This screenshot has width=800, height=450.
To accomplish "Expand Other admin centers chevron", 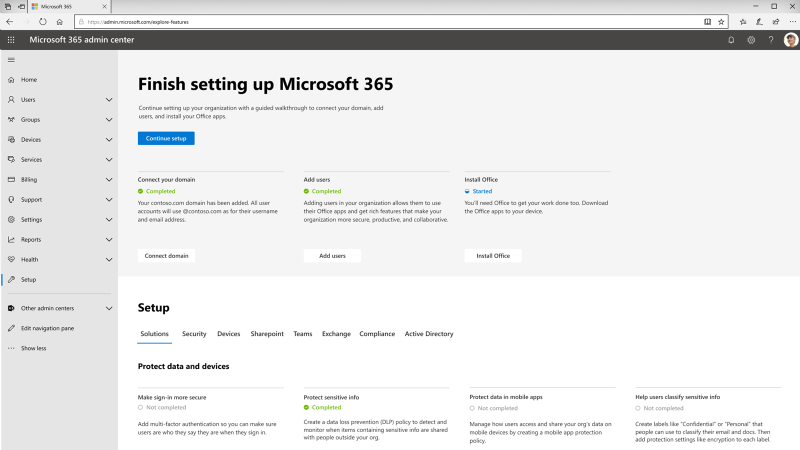I will click(x=109, y=308).
